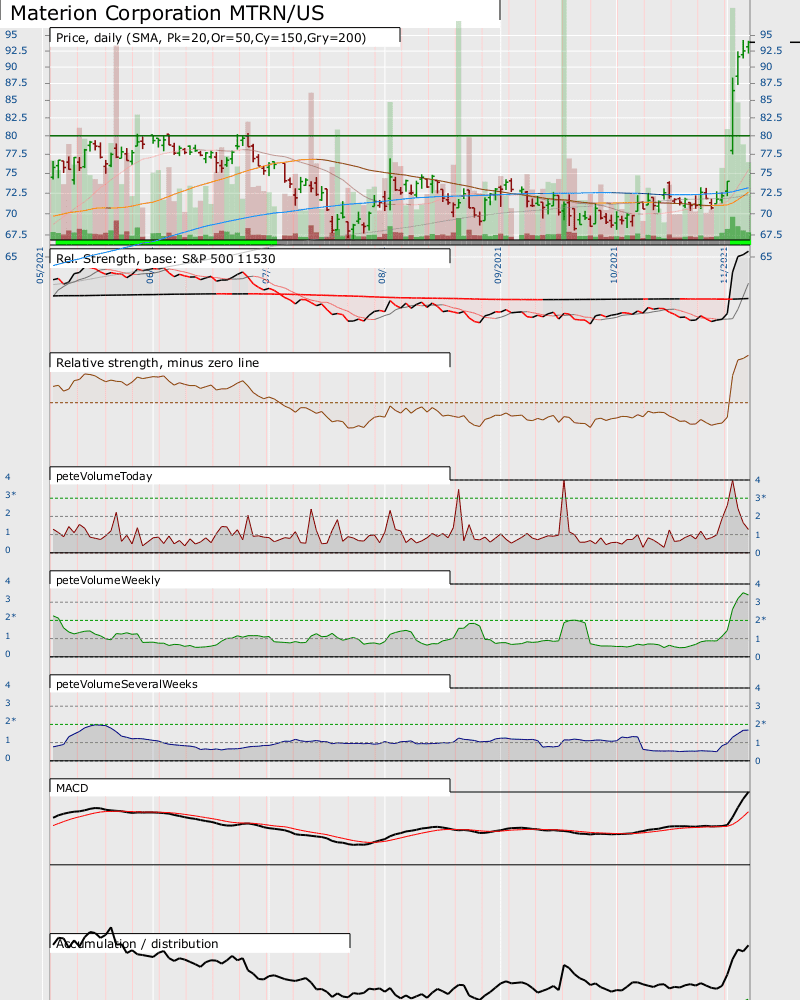Click the 09/2021 date axis label
Screen dimensions: 800x1000
(498, 265)
